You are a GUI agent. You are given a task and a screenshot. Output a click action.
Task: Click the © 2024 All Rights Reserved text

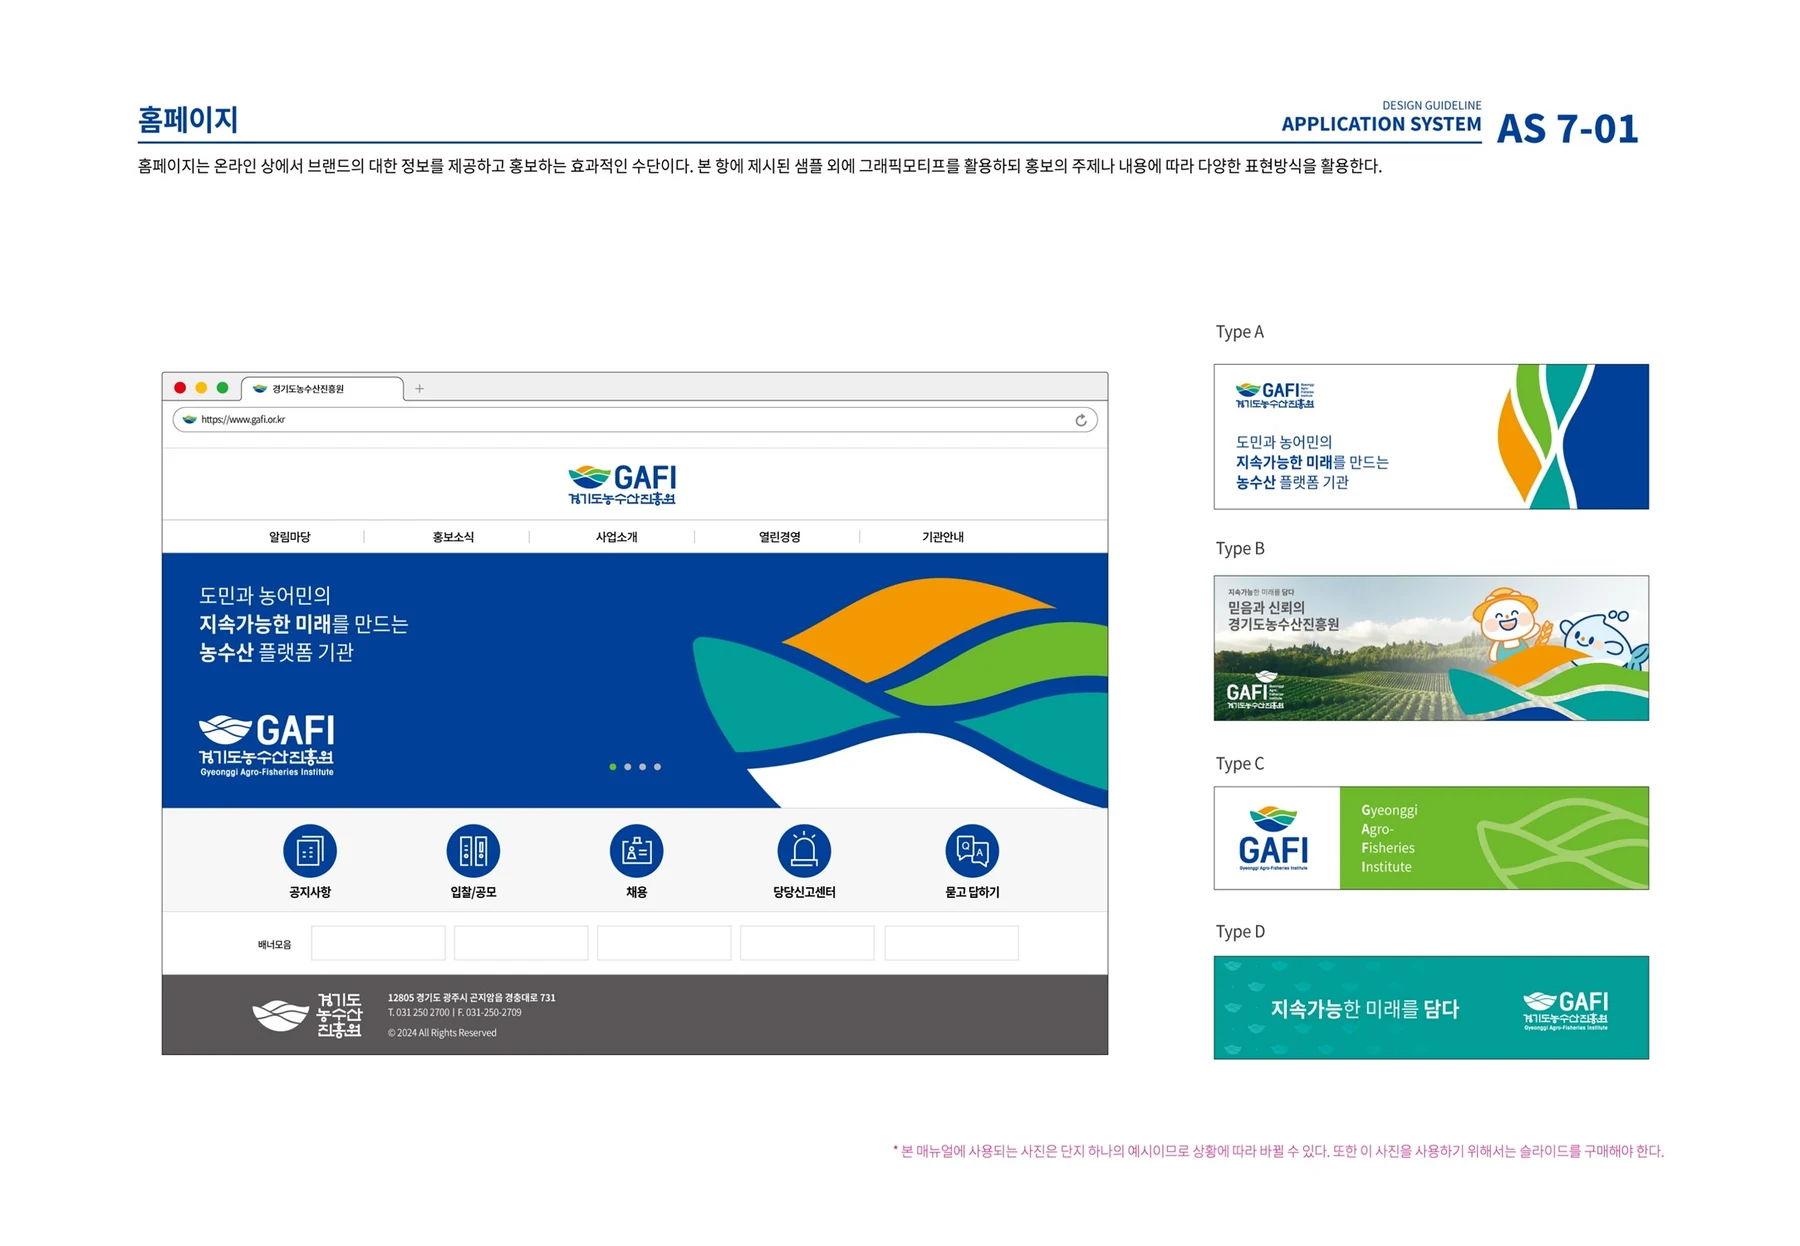pyautogui.click(x=442, y=1033)
